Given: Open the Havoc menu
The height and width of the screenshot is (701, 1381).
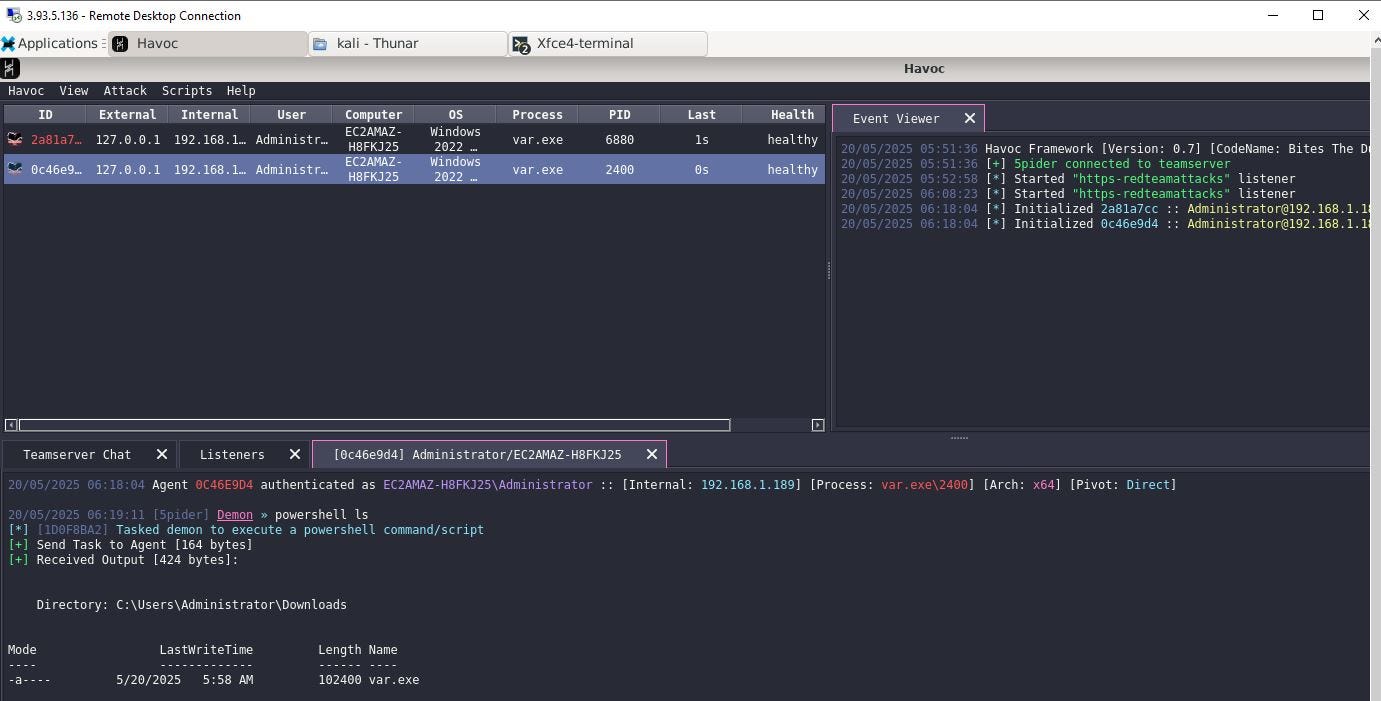Looking at the screenshot, I should [26, 90].
